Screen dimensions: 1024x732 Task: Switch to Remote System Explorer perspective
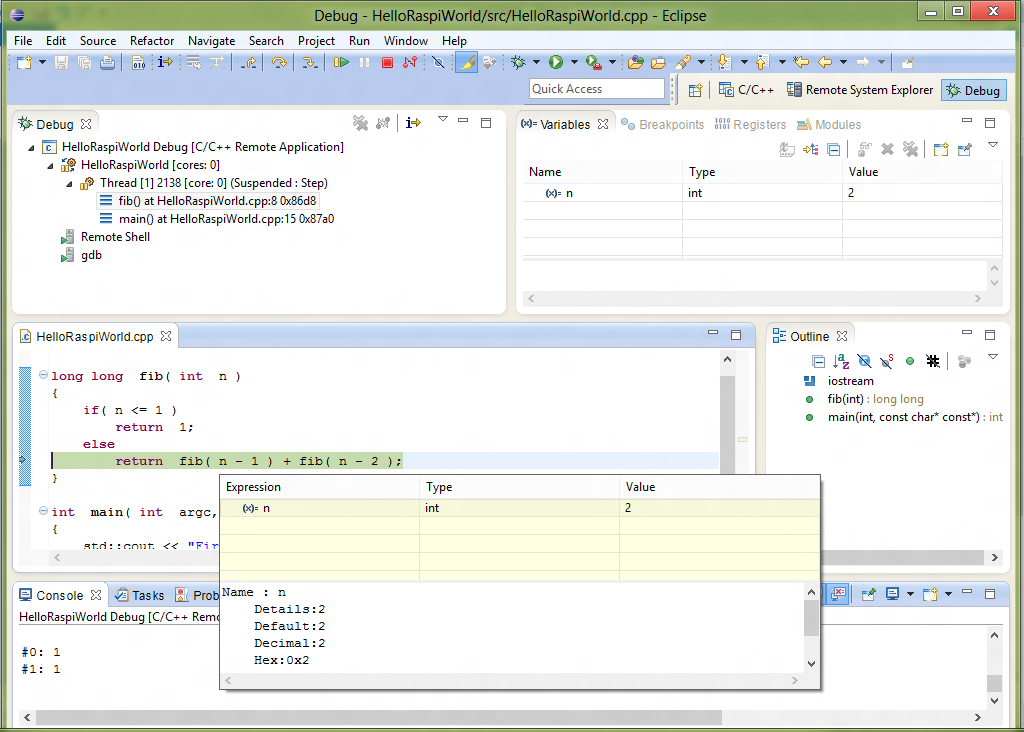[860, 90]
